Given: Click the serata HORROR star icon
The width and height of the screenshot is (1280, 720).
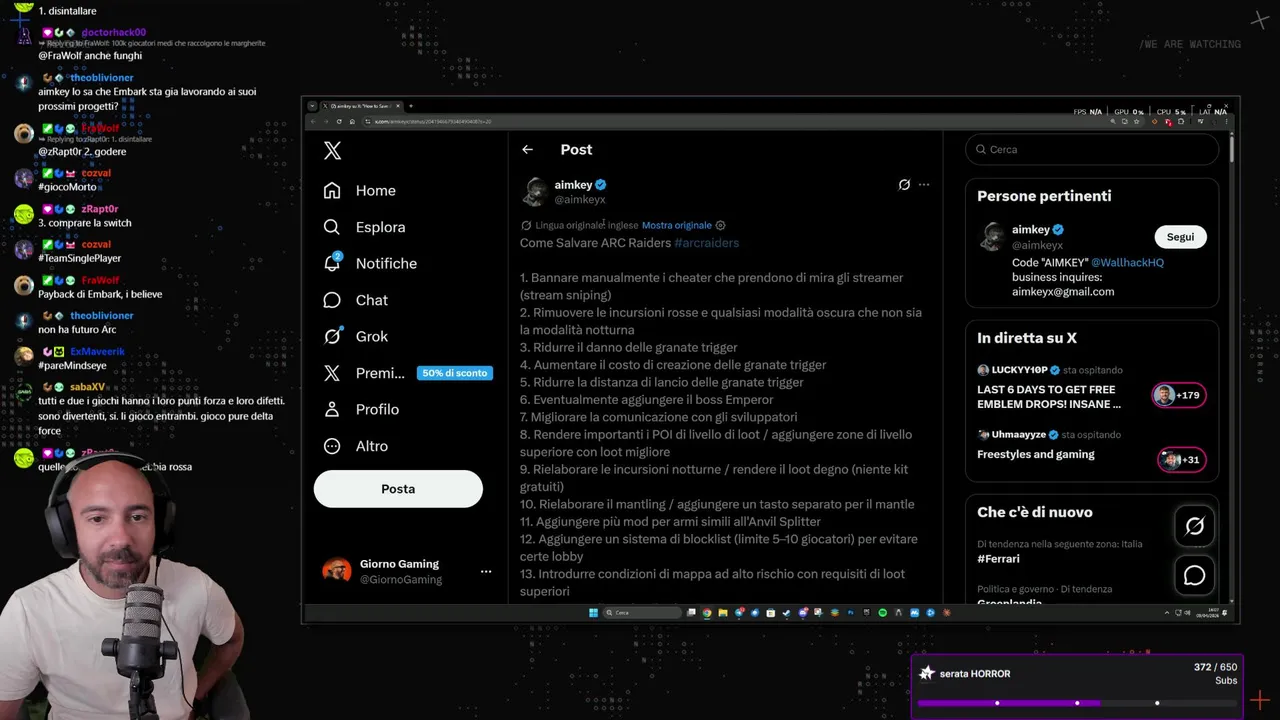Looking at the screenshot, I should tap(927, 673).
